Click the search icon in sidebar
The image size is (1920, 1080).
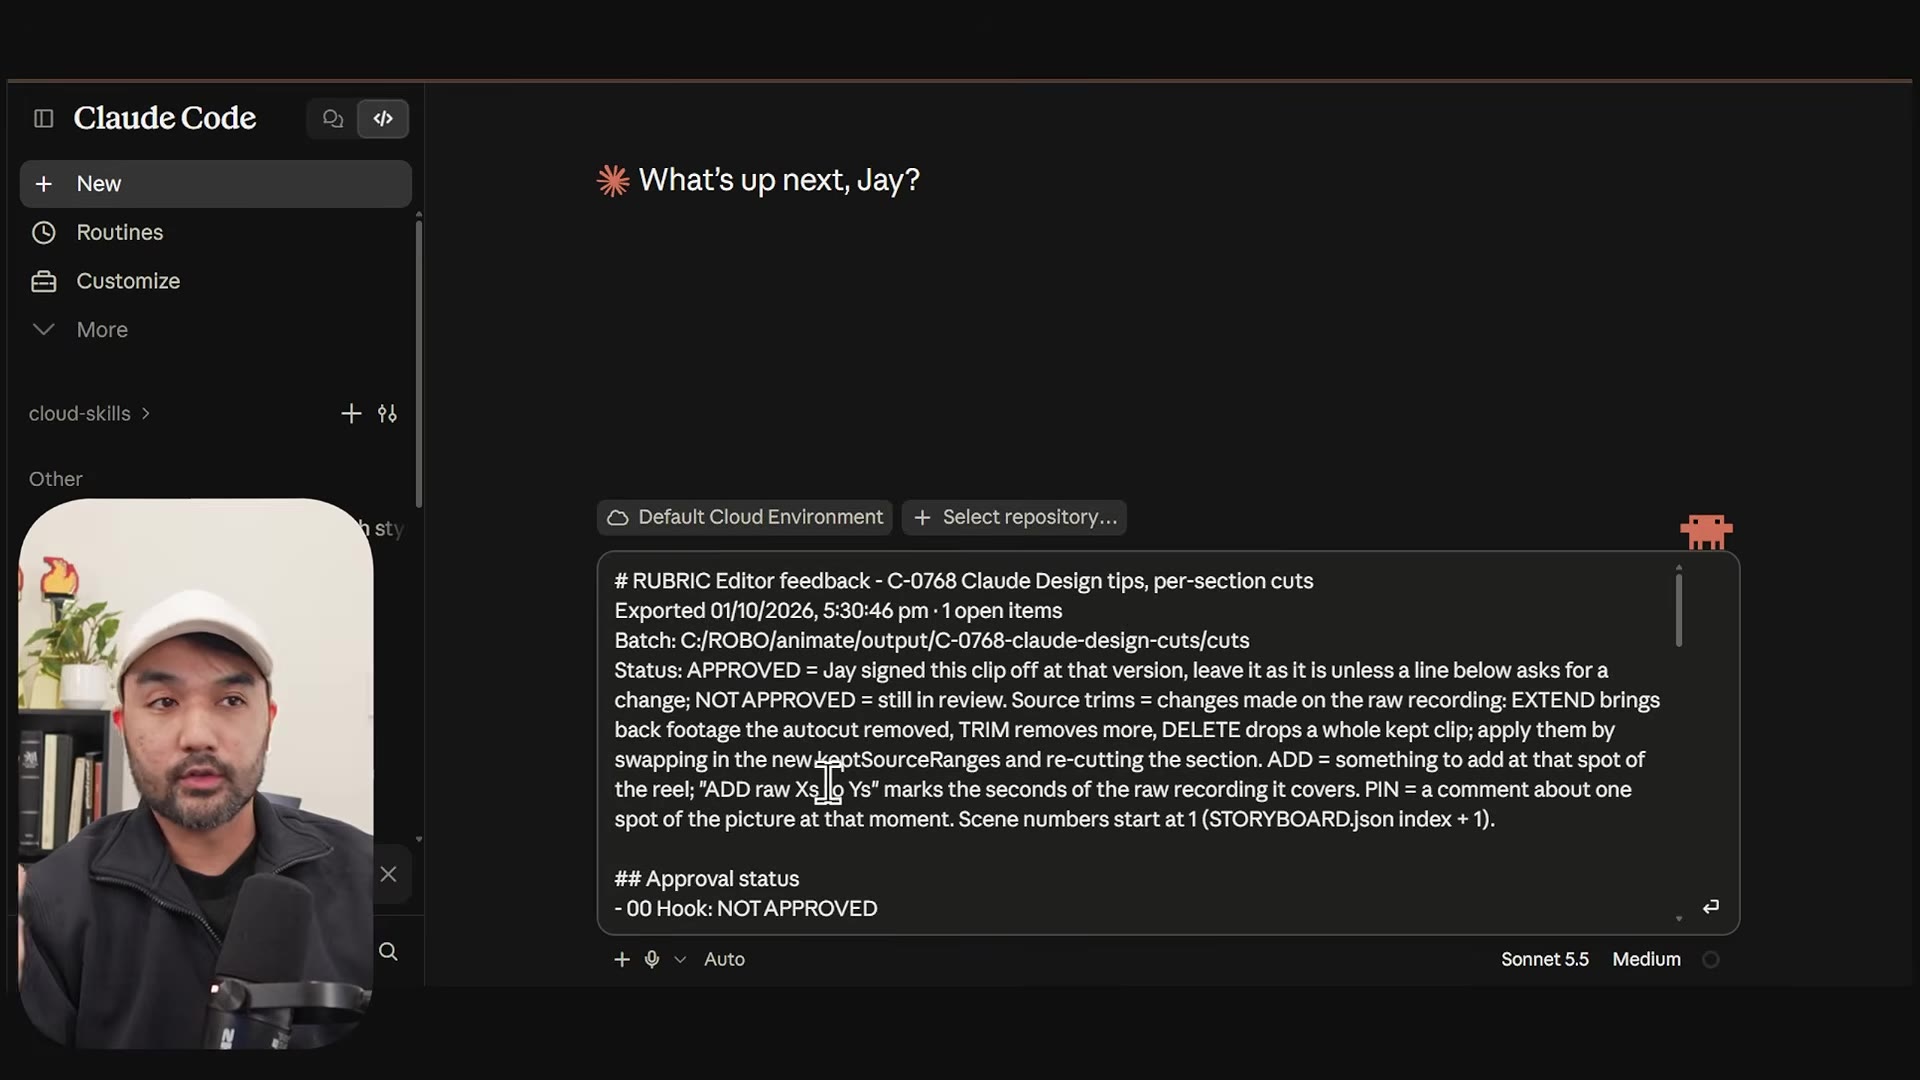point(388,951)
